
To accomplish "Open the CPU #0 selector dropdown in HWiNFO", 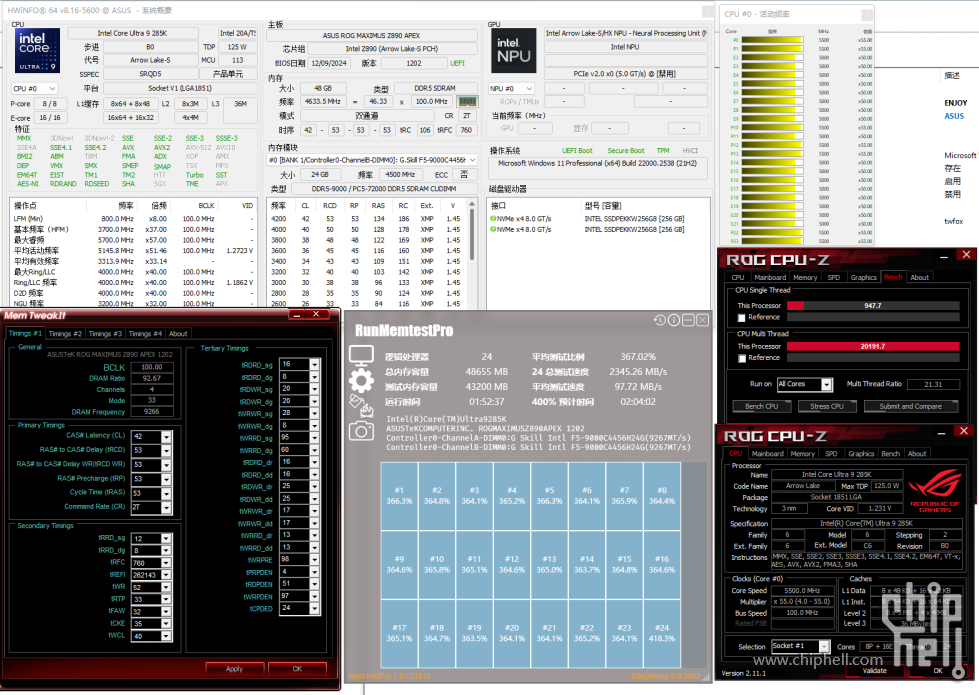I will [x=34, y=89].
